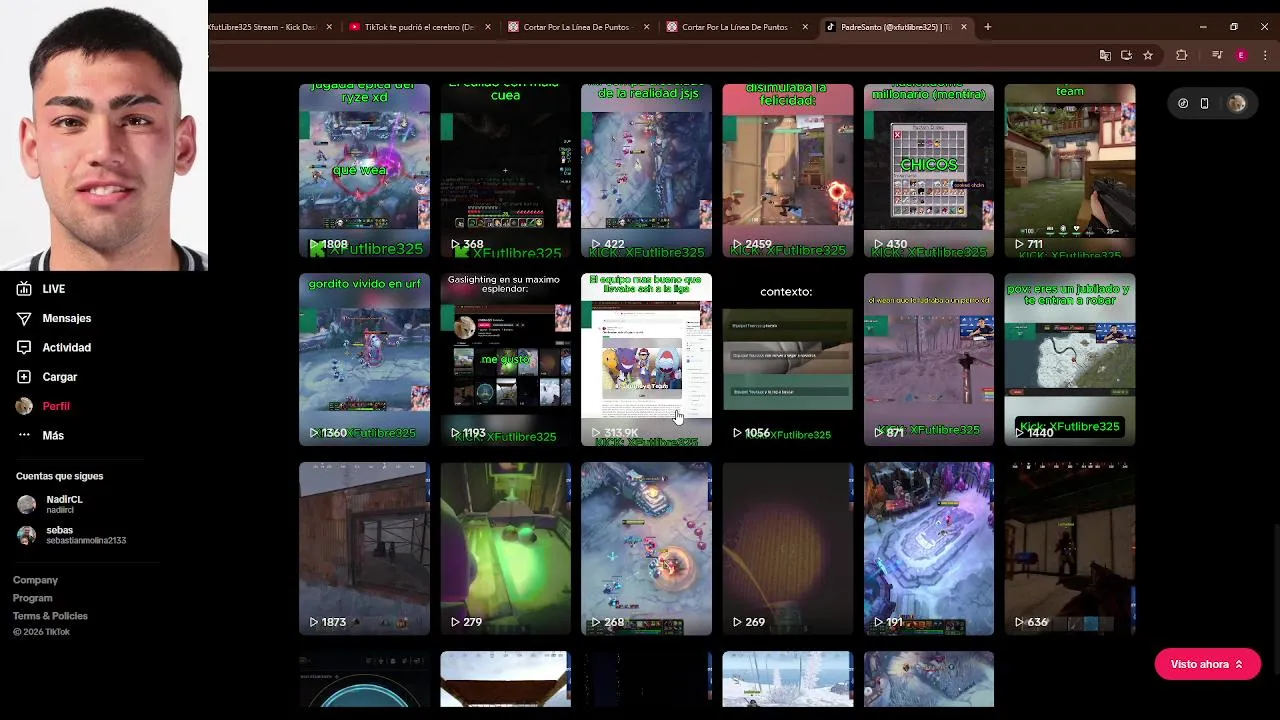Close the TikTok te pudrió el cerebro tab
Screen dimensions: 1280x720
click(488, 27)
